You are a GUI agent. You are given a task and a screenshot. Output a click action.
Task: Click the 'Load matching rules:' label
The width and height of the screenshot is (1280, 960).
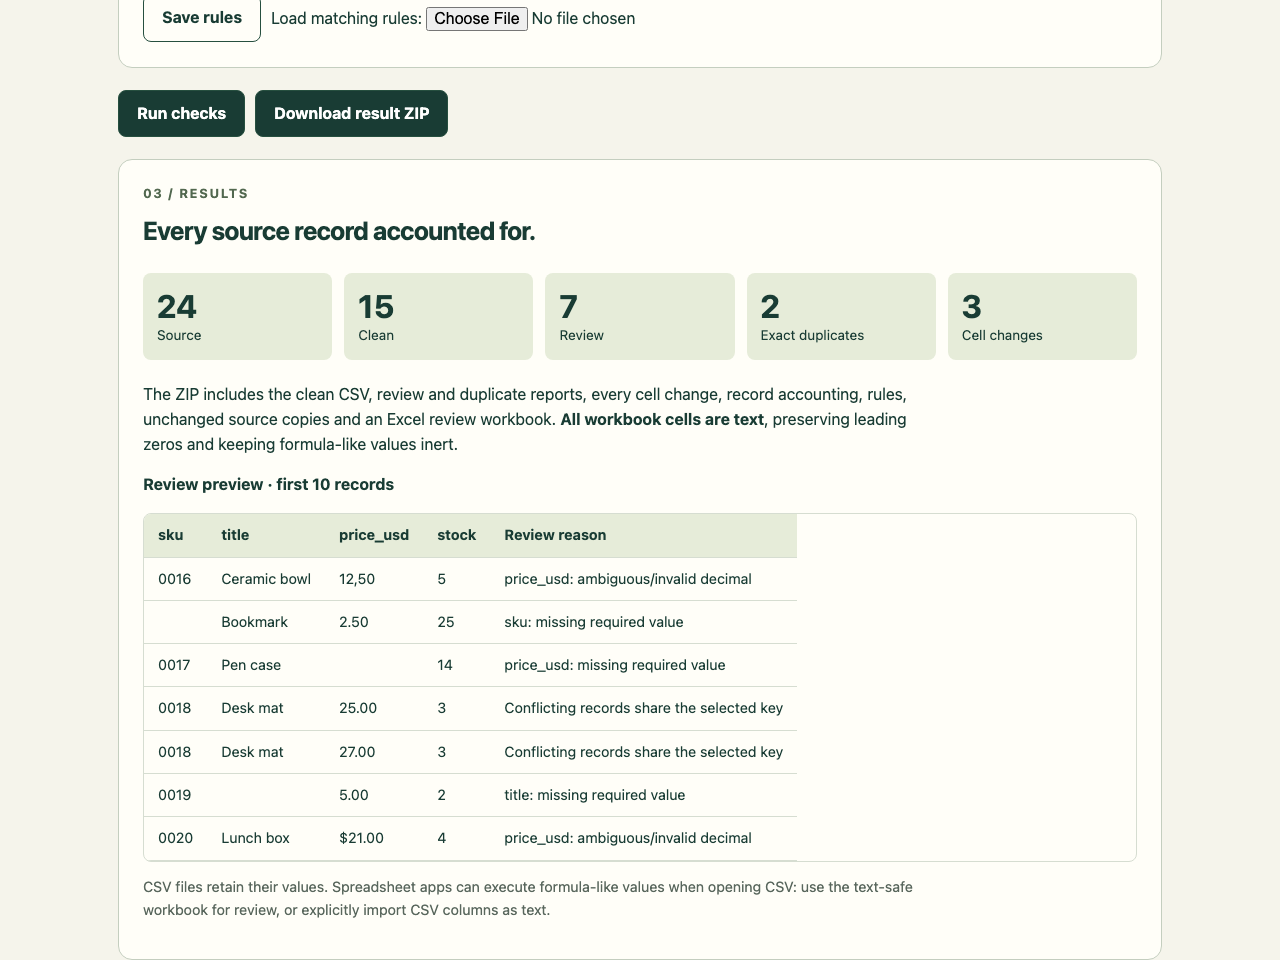click(346, 19)
